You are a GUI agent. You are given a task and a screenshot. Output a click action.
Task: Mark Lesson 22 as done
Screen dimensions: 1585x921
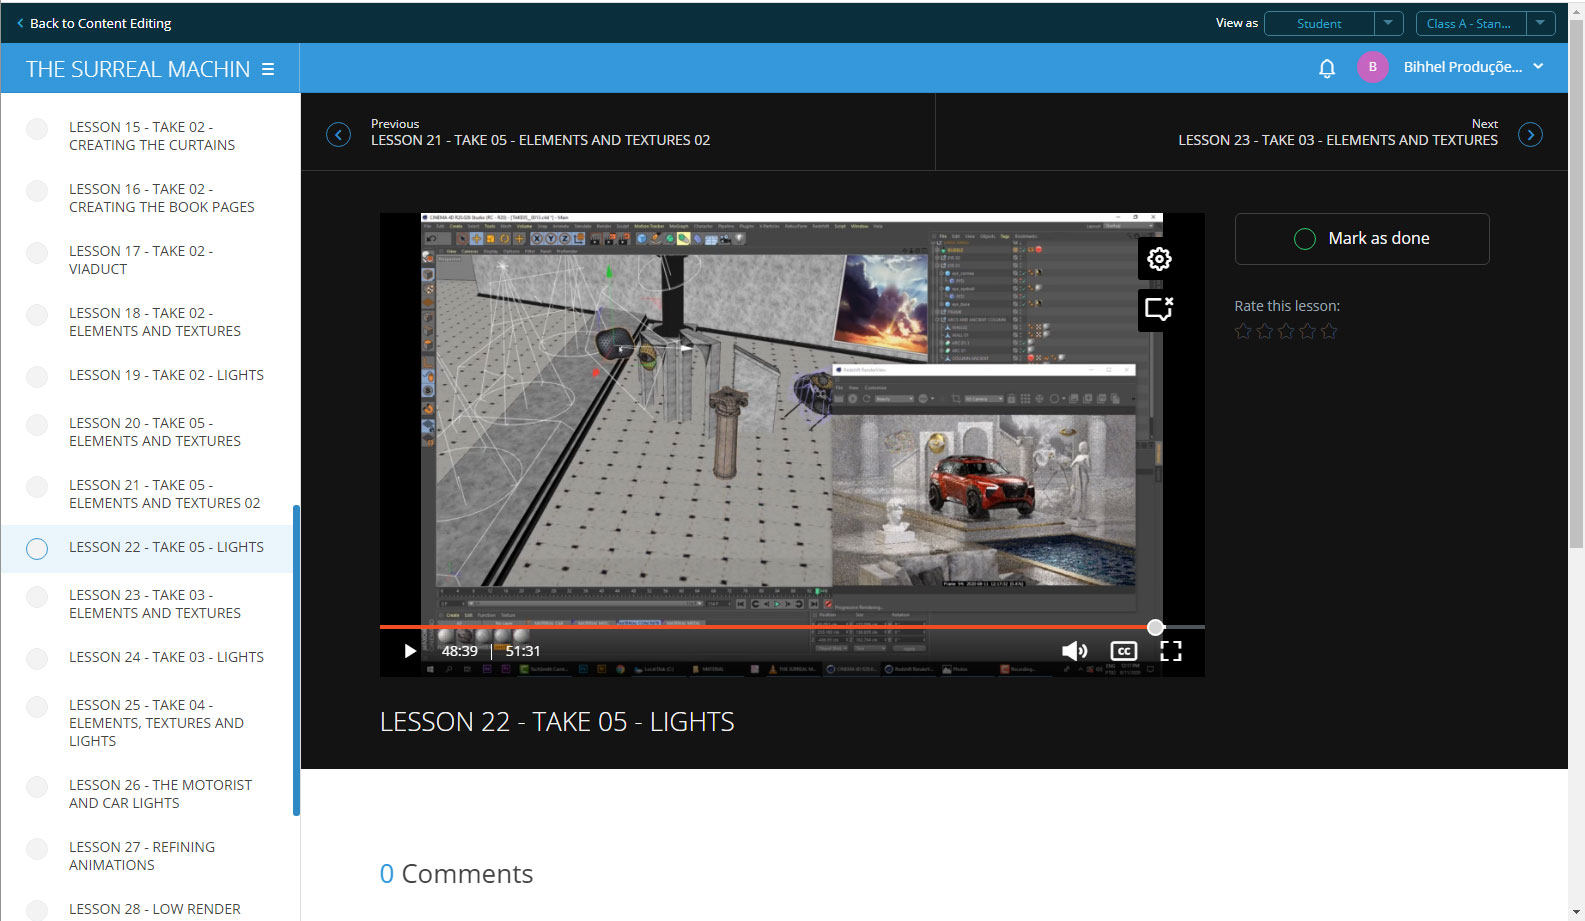coord(1361,239)
